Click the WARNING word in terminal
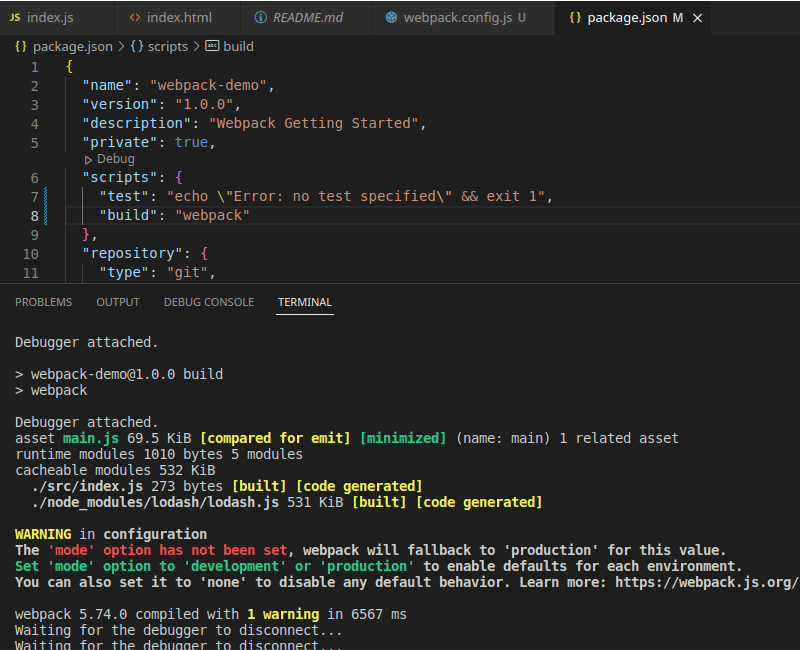This screenshot has width=800, height=650. (43, 534)
